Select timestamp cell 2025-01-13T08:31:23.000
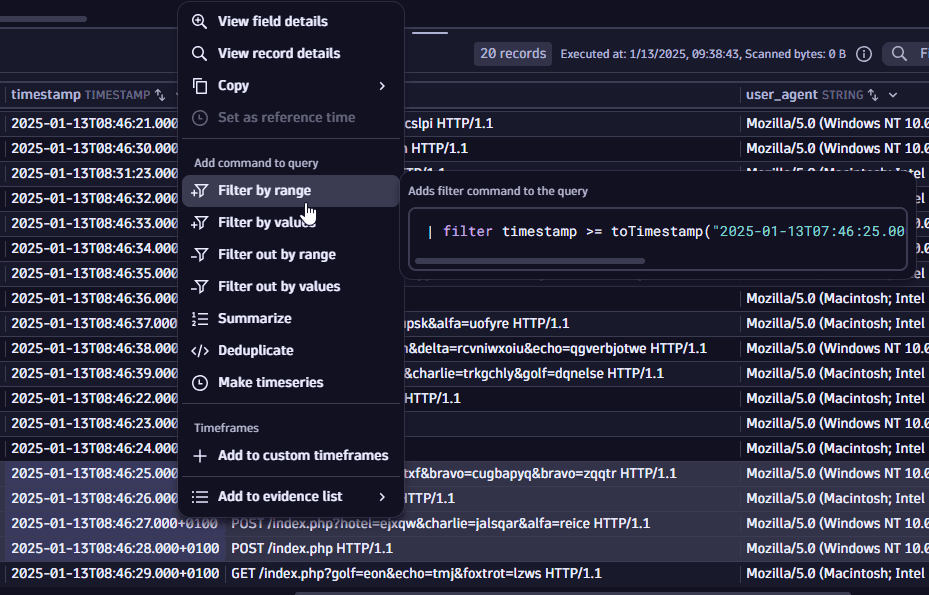The image size is (929, 595). (94, 174)
